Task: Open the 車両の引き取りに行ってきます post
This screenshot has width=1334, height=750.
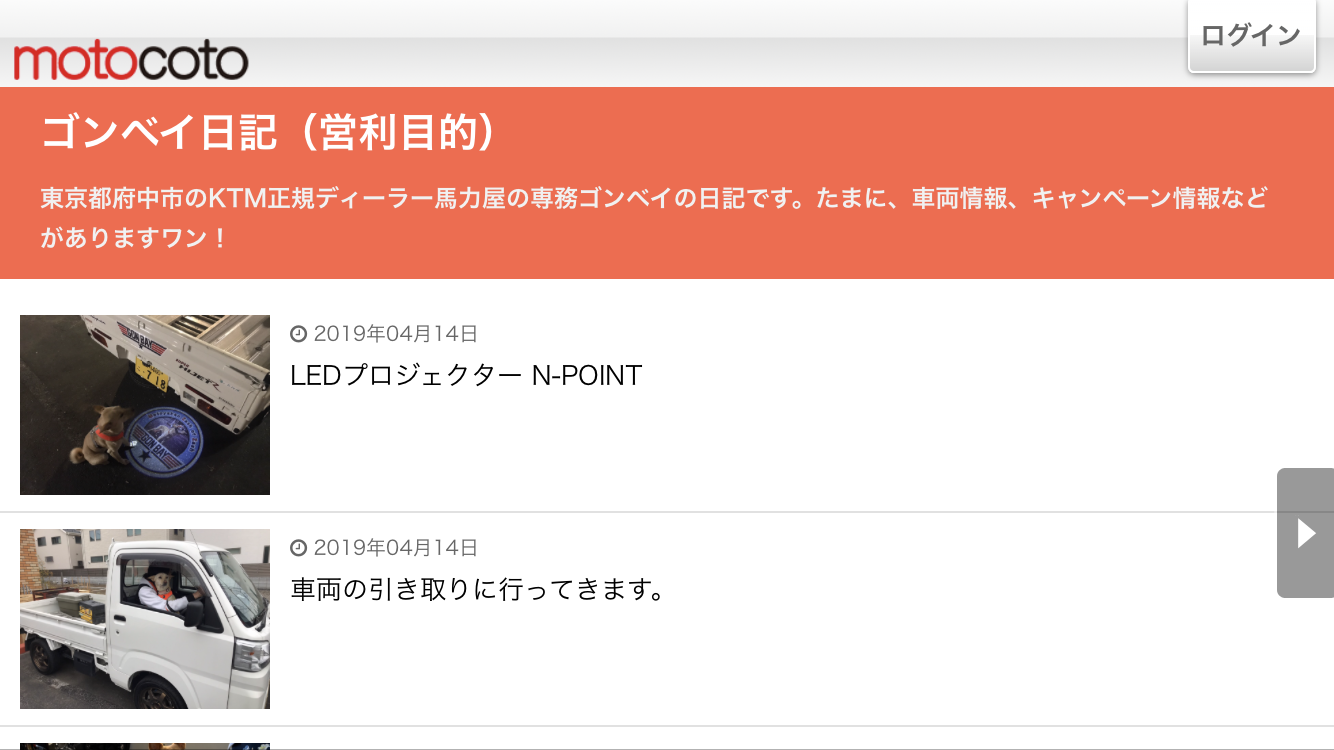Action: 478,590
